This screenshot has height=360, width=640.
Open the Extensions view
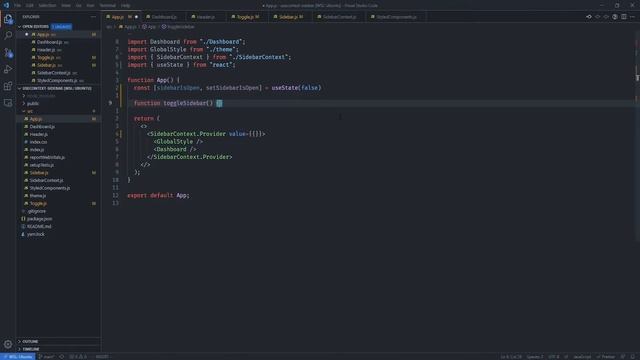pos(8,86)
